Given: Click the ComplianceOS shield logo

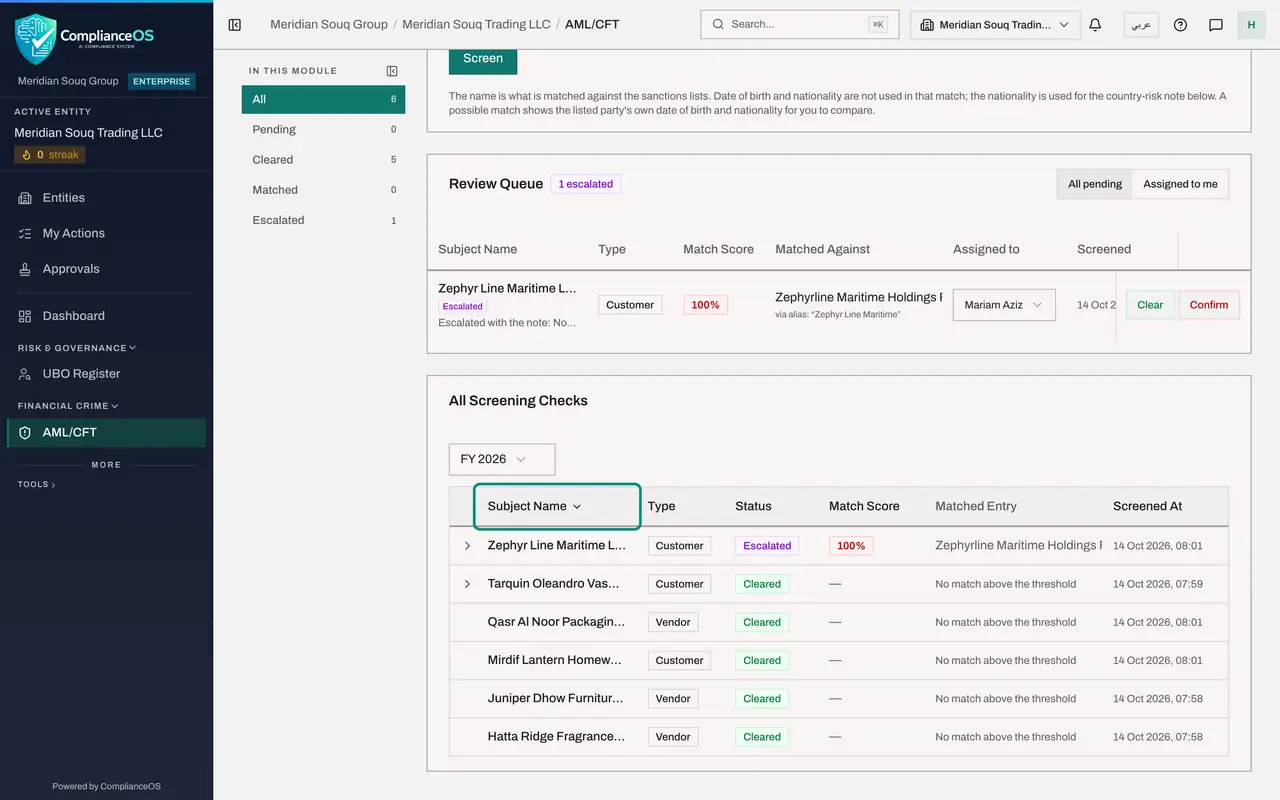Looking at the screenshot, I should coord(36,38).
